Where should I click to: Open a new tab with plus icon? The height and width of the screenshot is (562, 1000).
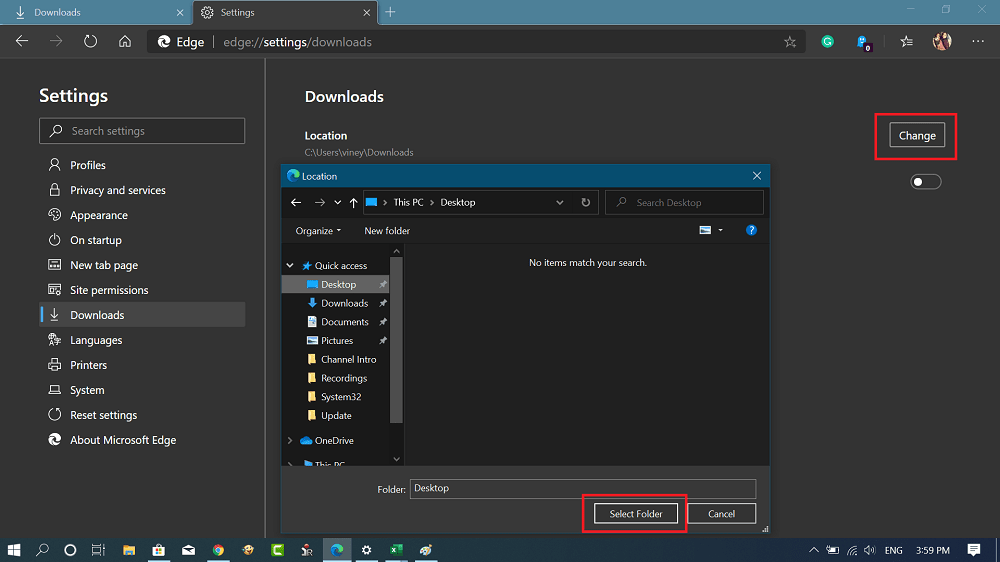tap(390, 12)
